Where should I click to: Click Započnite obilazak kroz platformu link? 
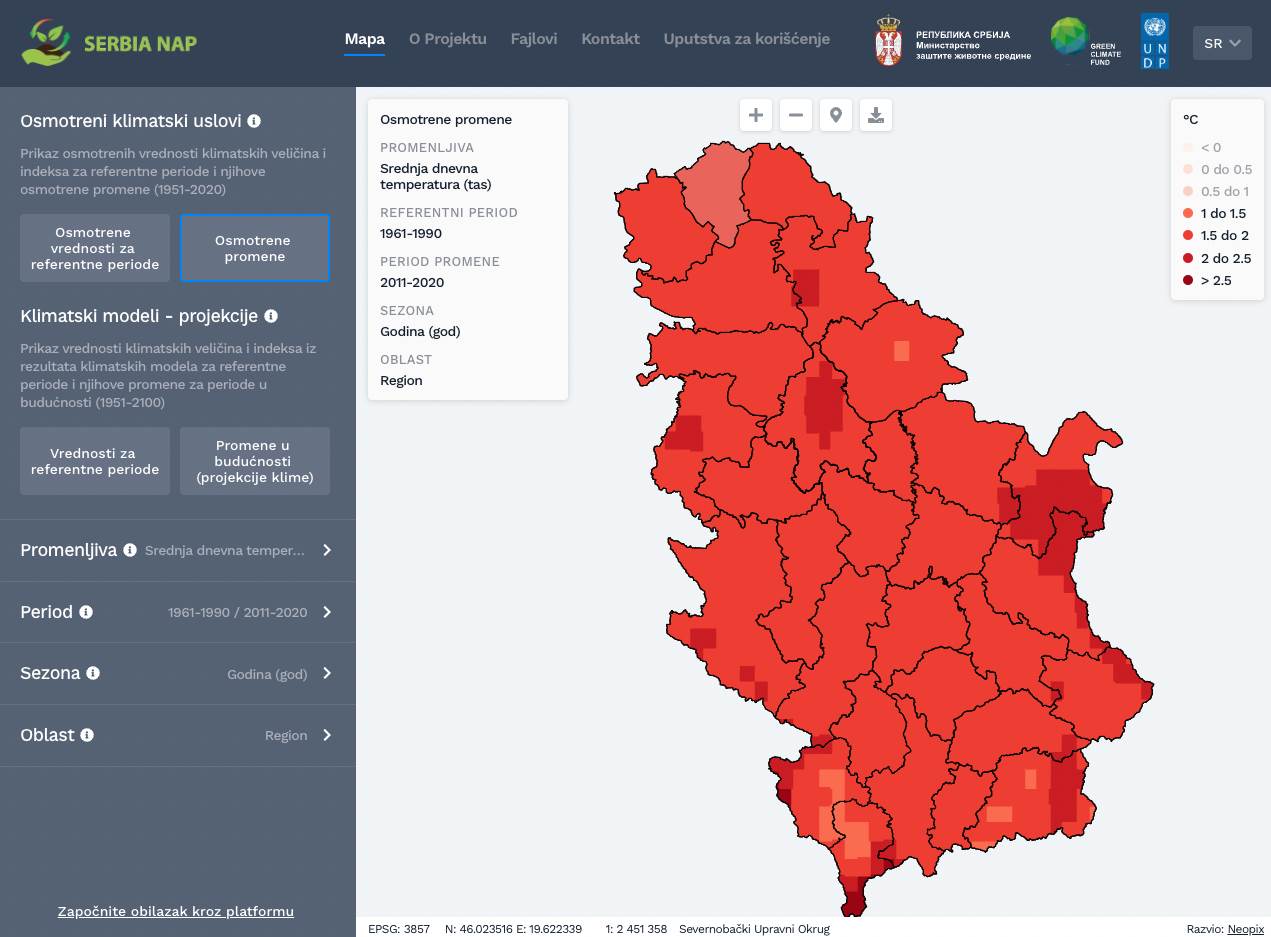176,911
